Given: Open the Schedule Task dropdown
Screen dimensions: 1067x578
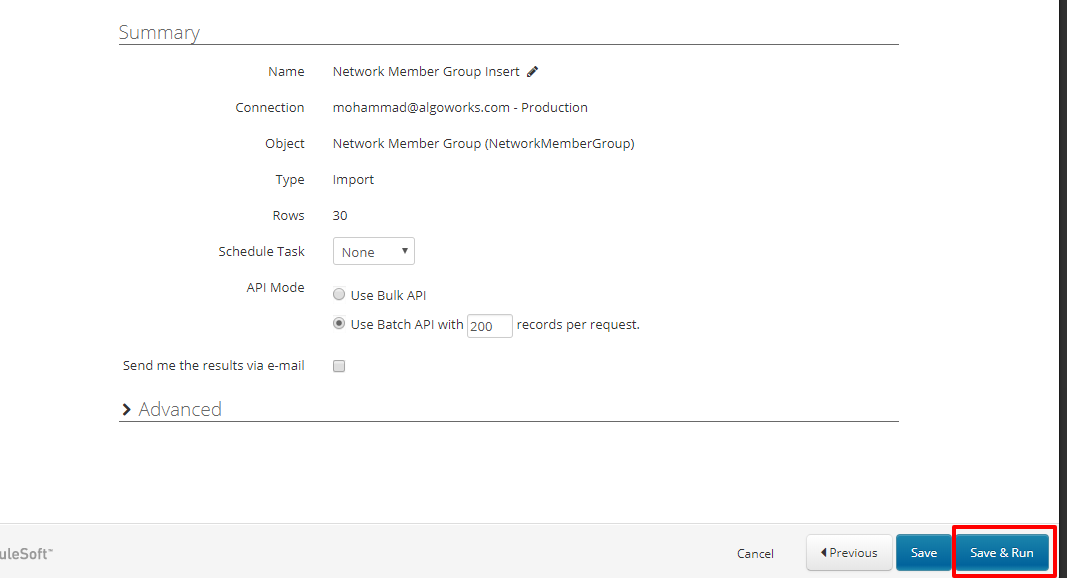Looking at the screenshot, I should (x=373, y=252).
